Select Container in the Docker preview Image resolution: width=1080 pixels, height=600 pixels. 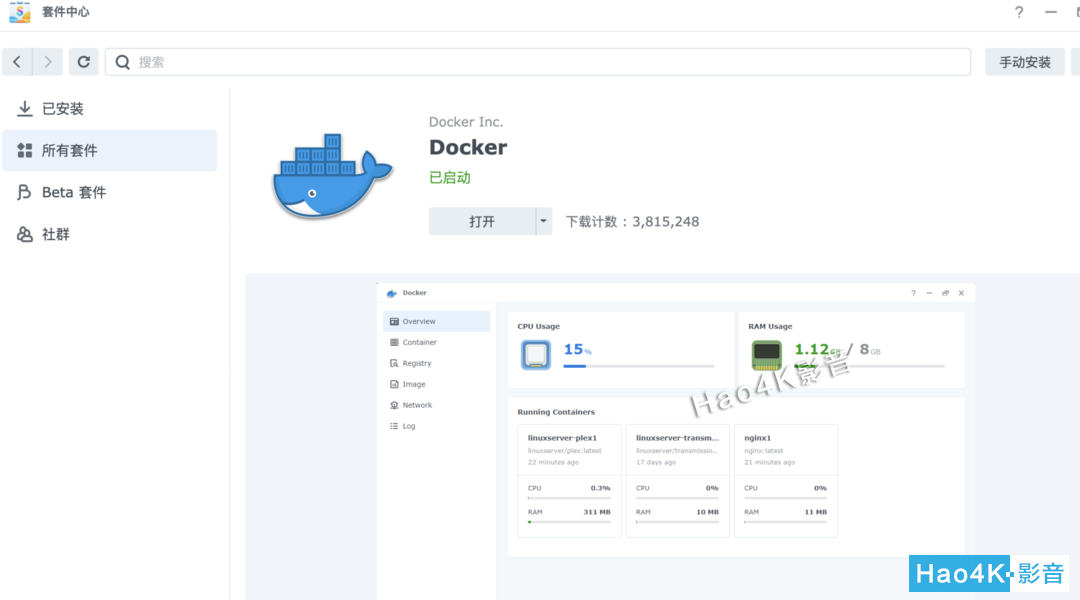tap(437, 342)
